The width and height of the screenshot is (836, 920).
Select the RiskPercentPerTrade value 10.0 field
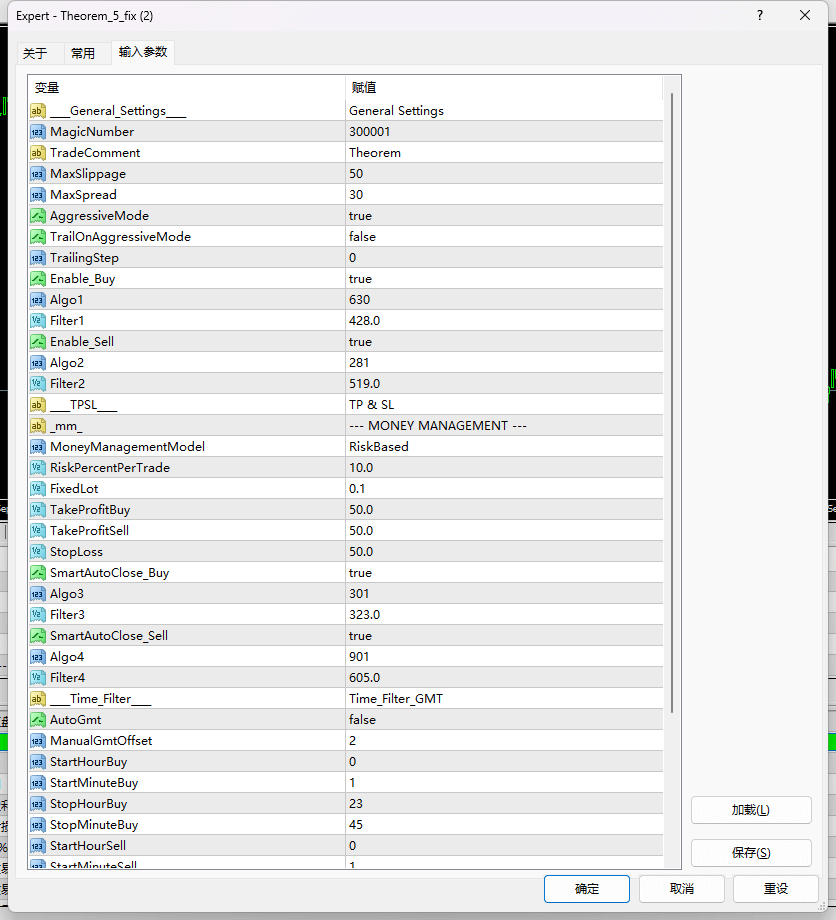click(503, 468)
